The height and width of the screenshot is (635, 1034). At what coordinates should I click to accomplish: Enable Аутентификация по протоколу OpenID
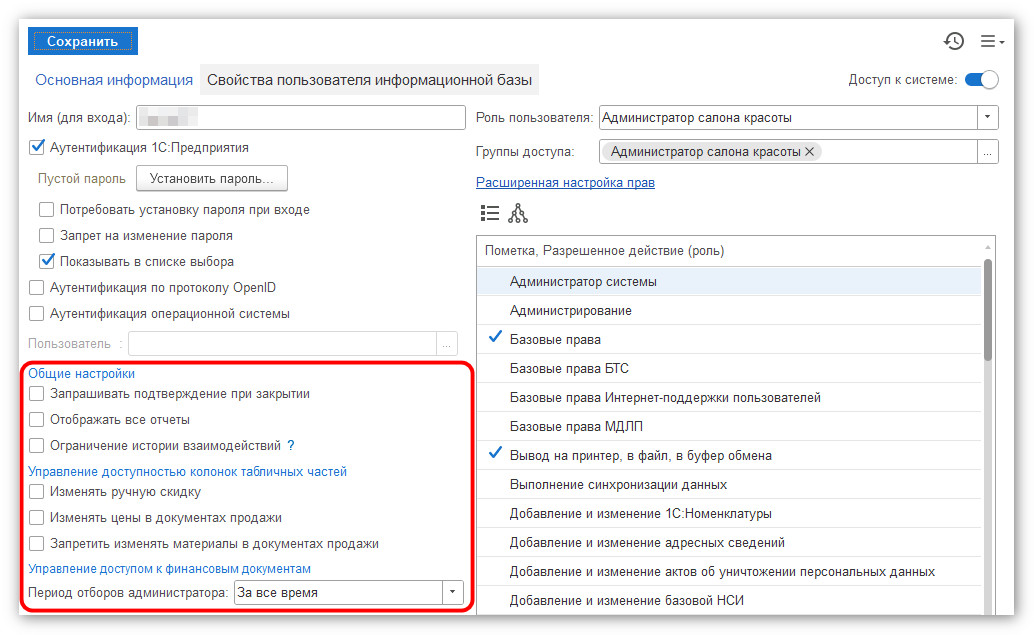pos(36,287)
